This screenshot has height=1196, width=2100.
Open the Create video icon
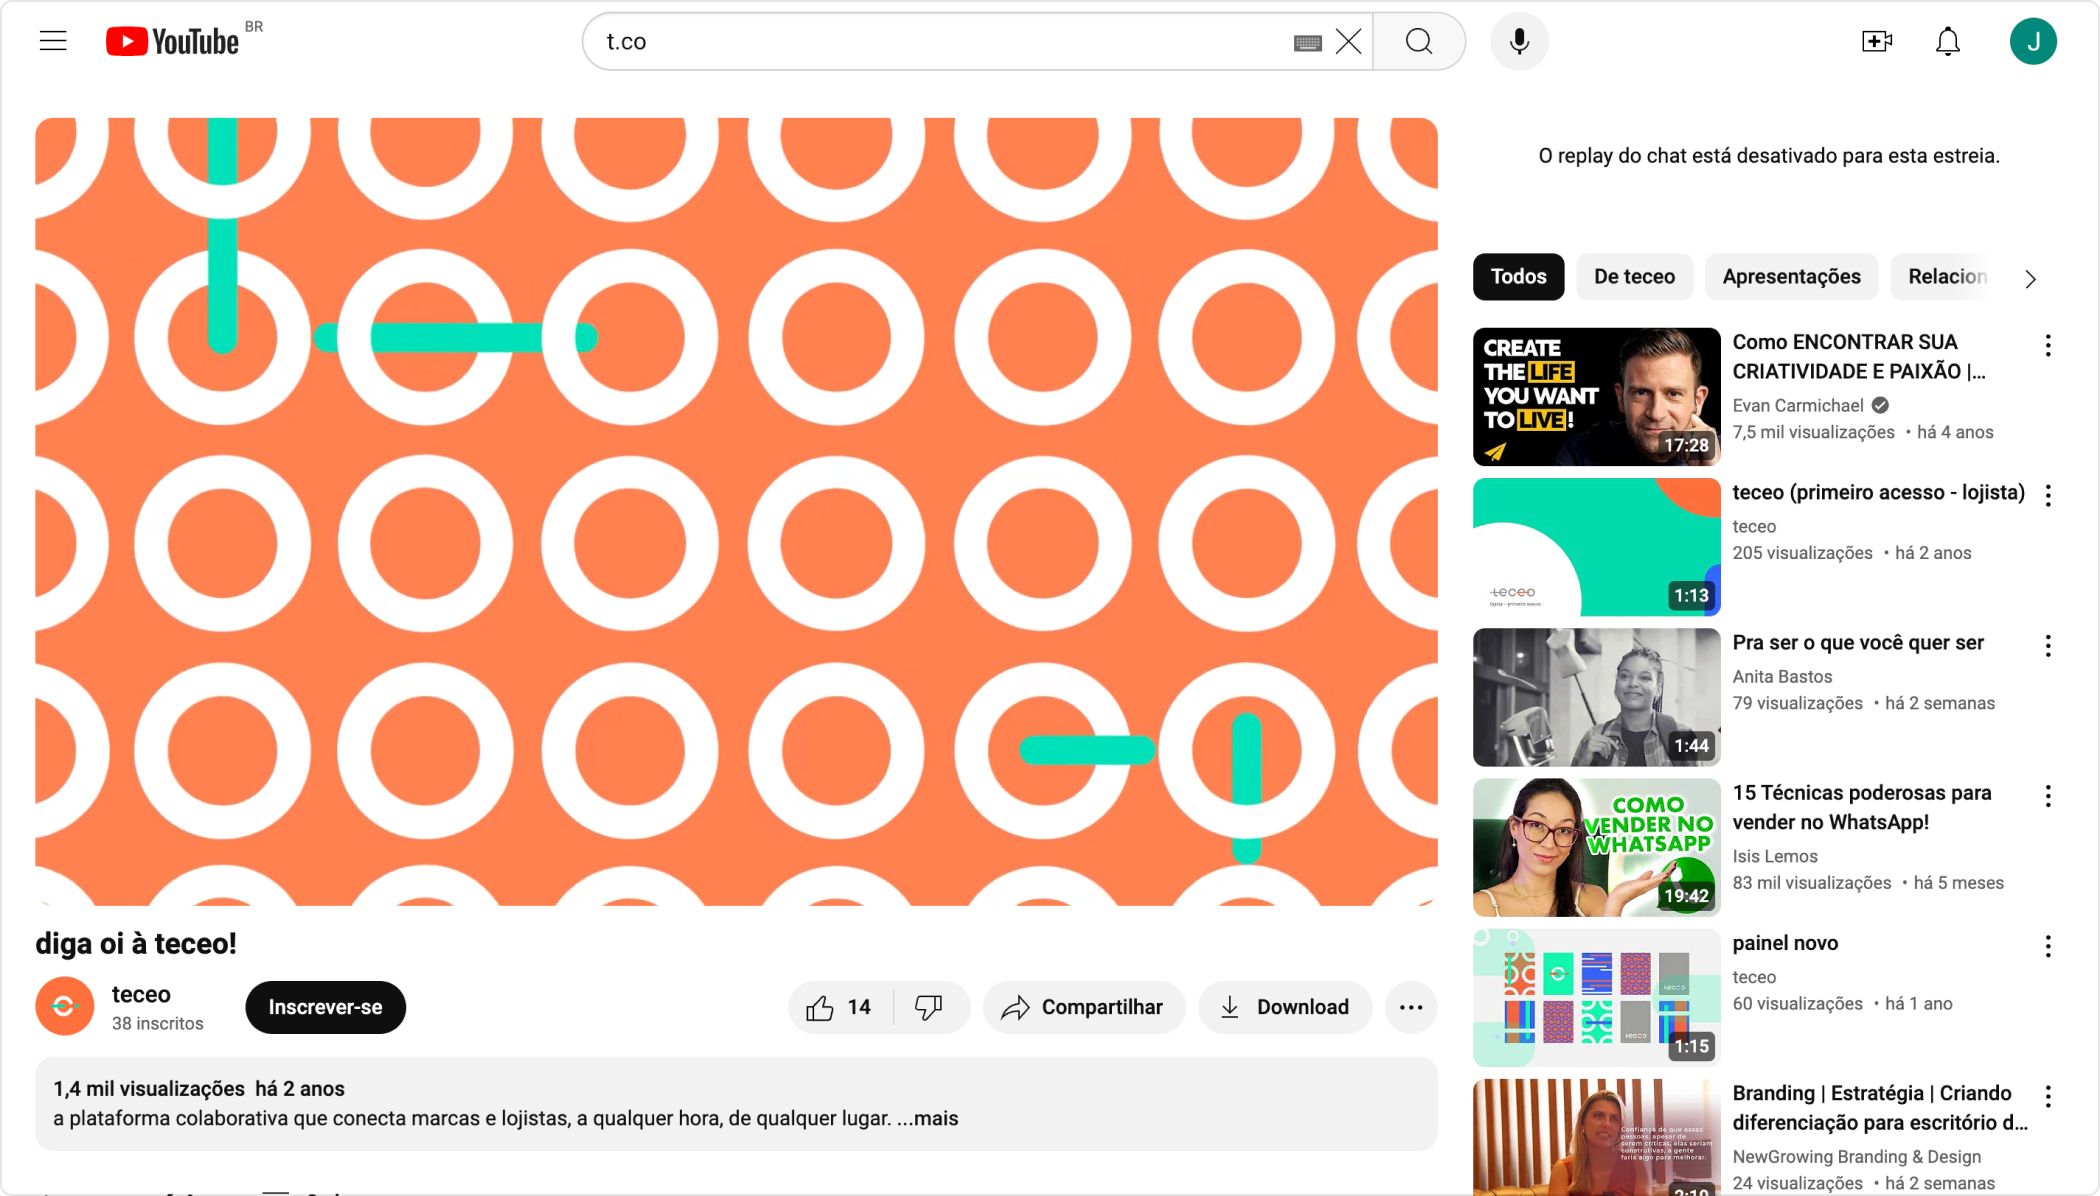pyautogui.click(x=1877, y=42)
